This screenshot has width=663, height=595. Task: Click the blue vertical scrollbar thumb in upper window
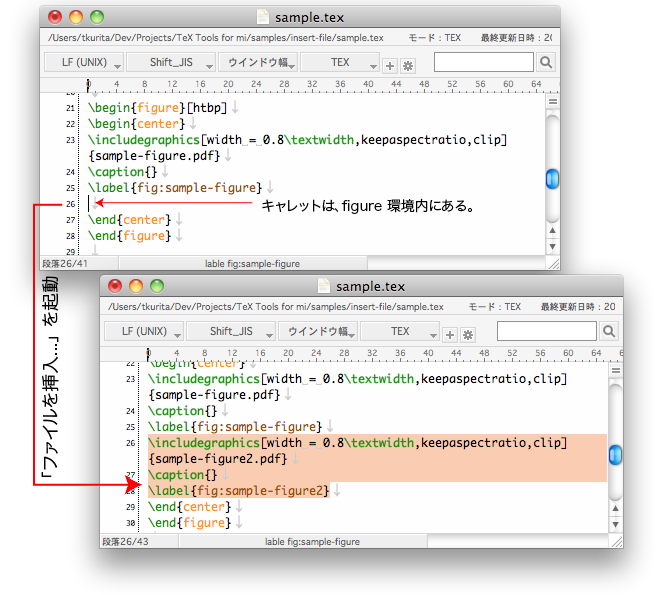[x=551, y=179]
